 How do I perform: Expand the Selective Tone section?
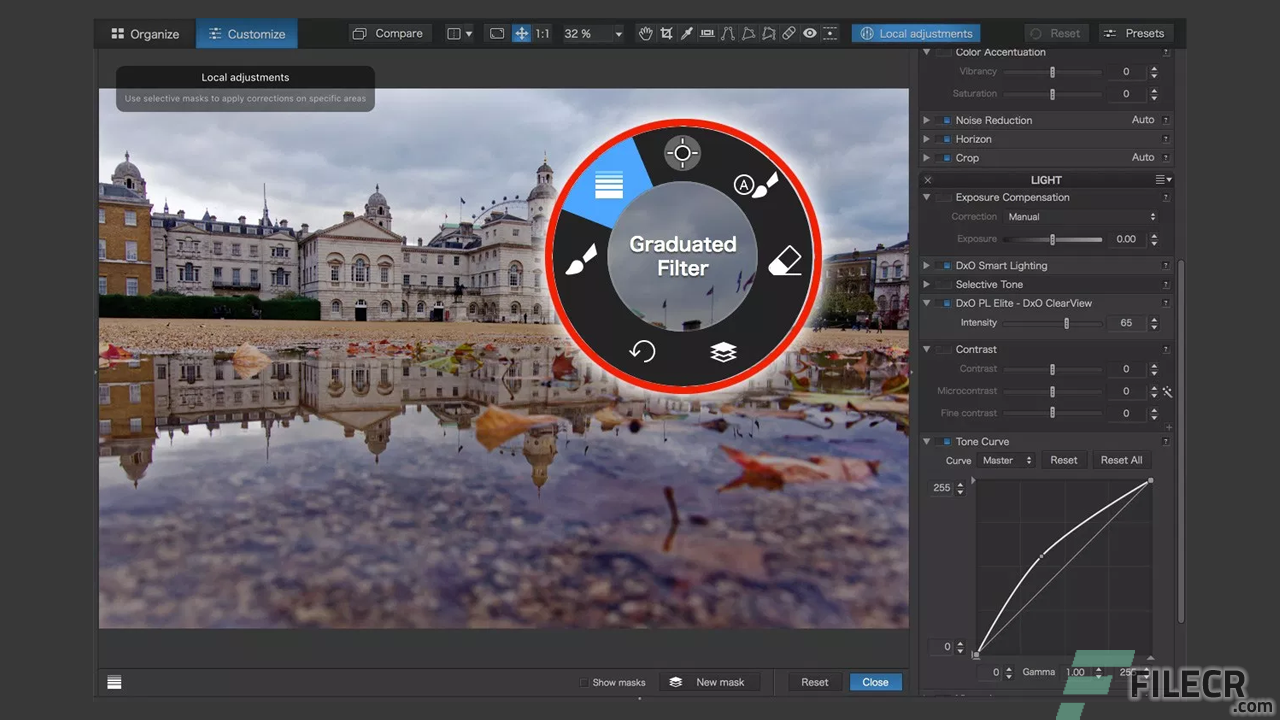(927, 285)
